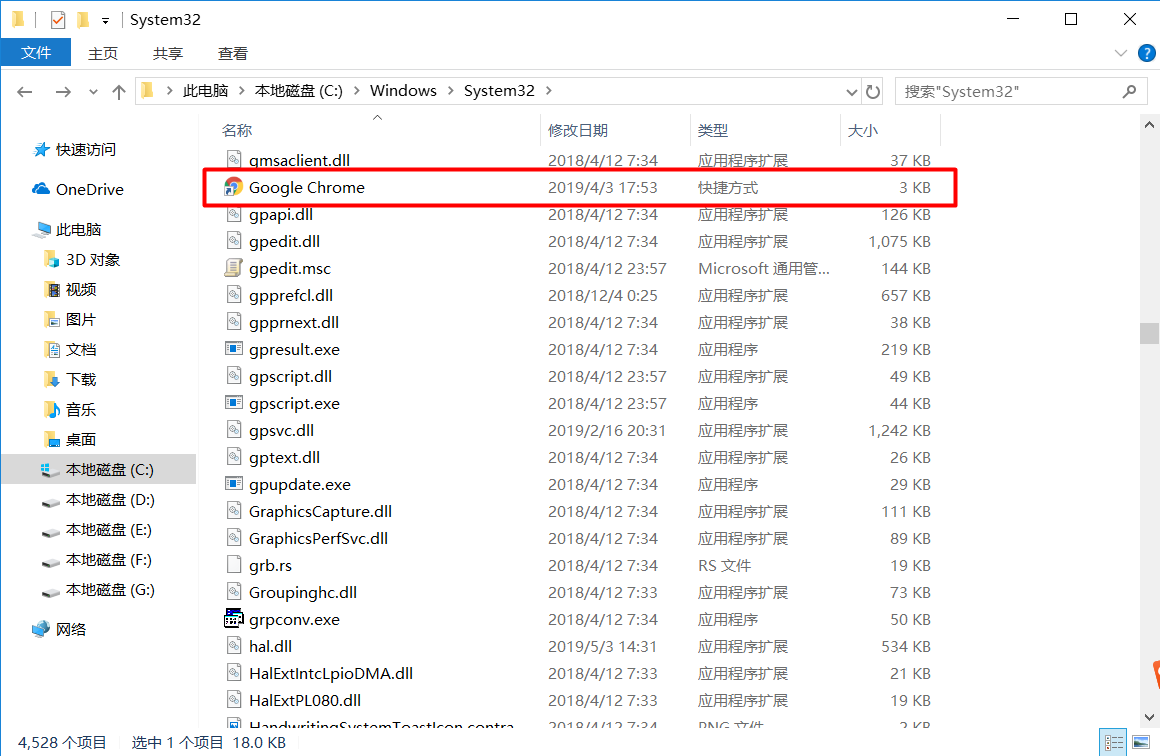
Task: Click Windows in the breadcrumb path
Action: click(x=403, y=90)
